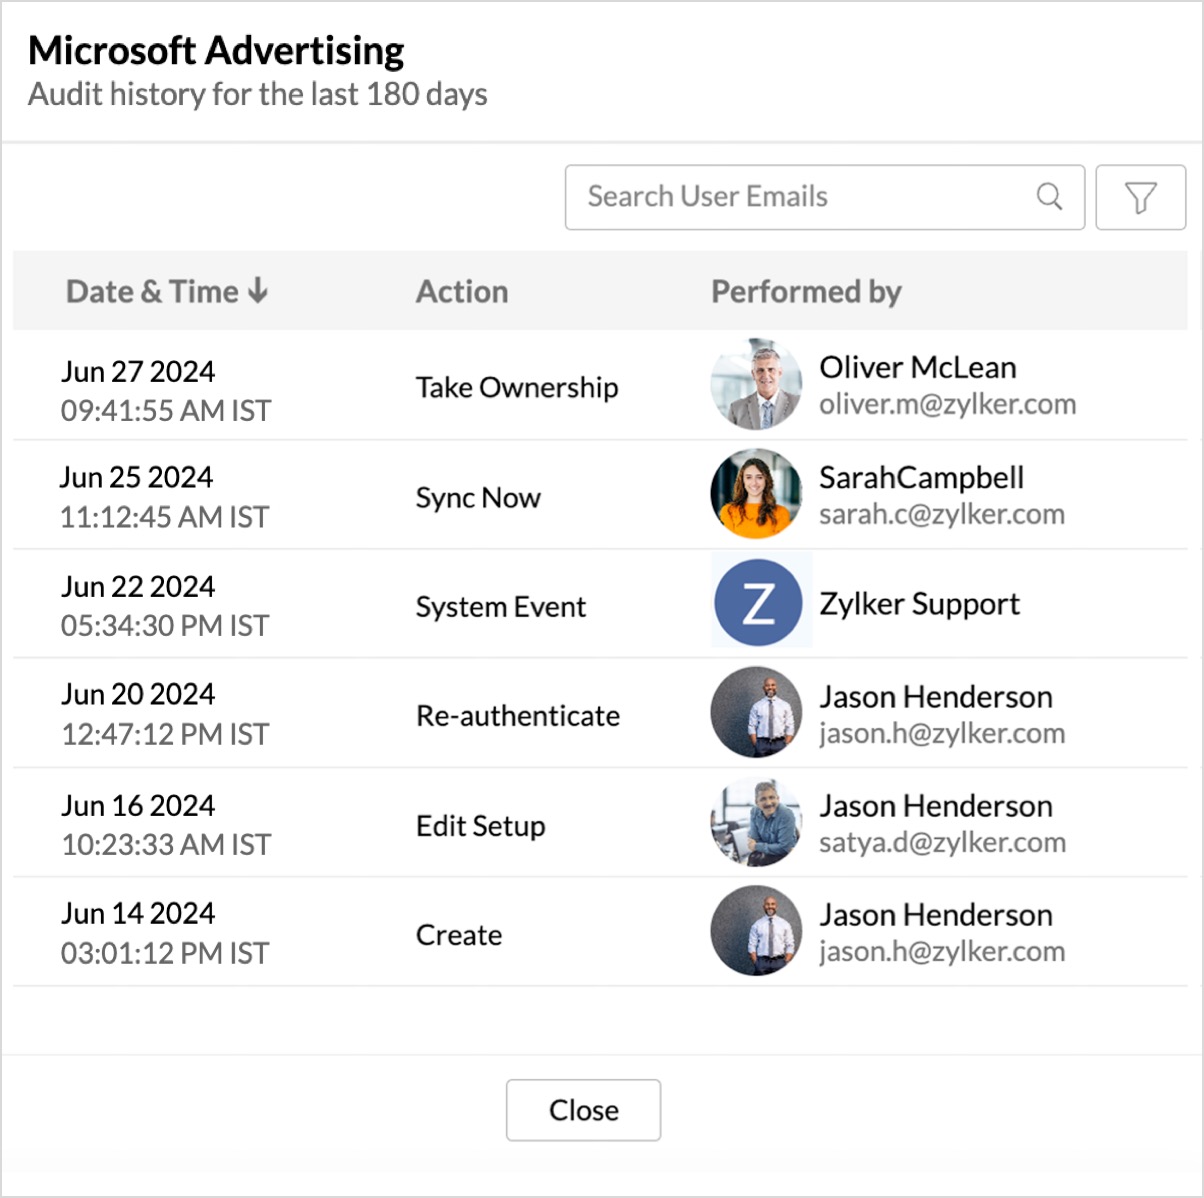
Task: Click the sarah.c@zylker.com email
Action: coord(941,515)
